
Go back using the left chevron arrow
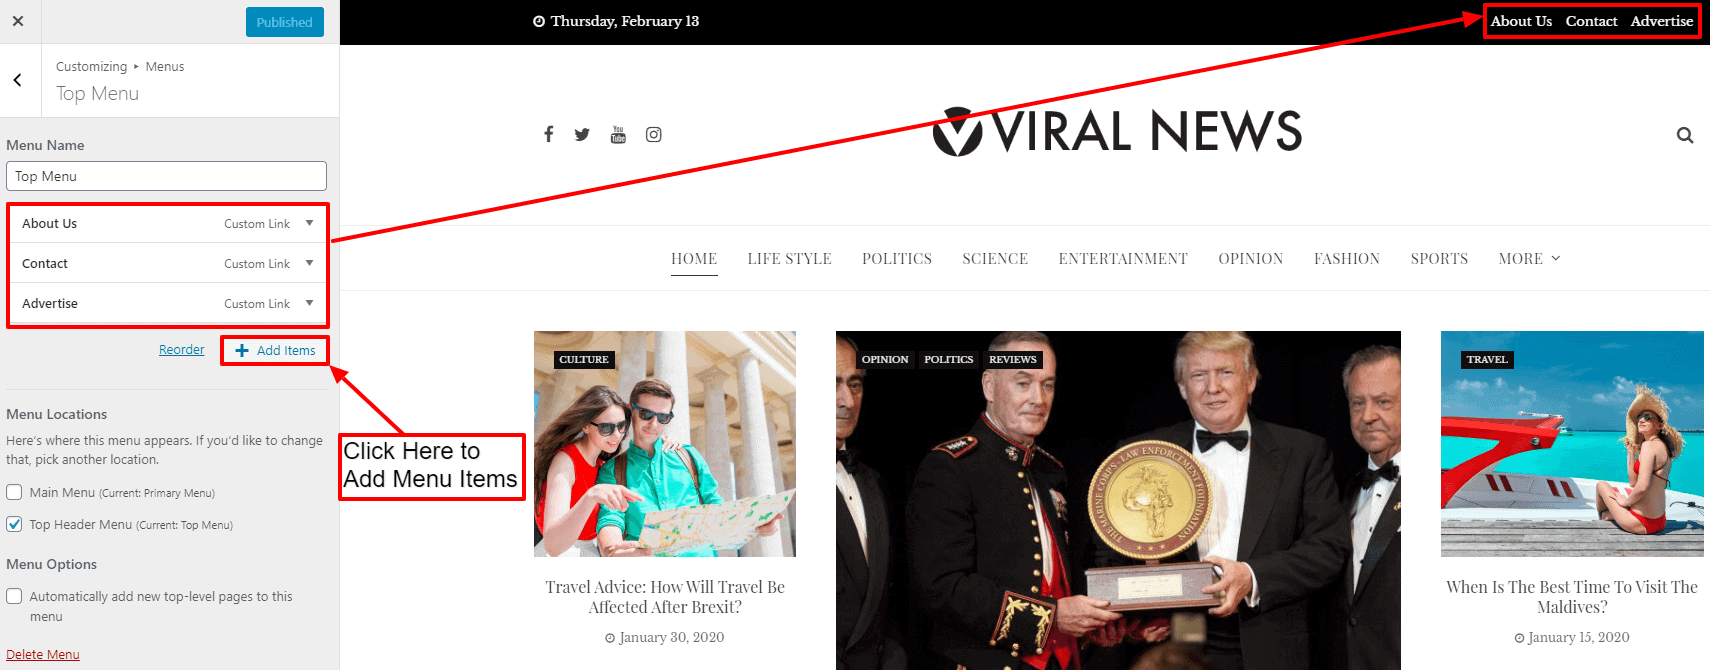tap(17, 80)
